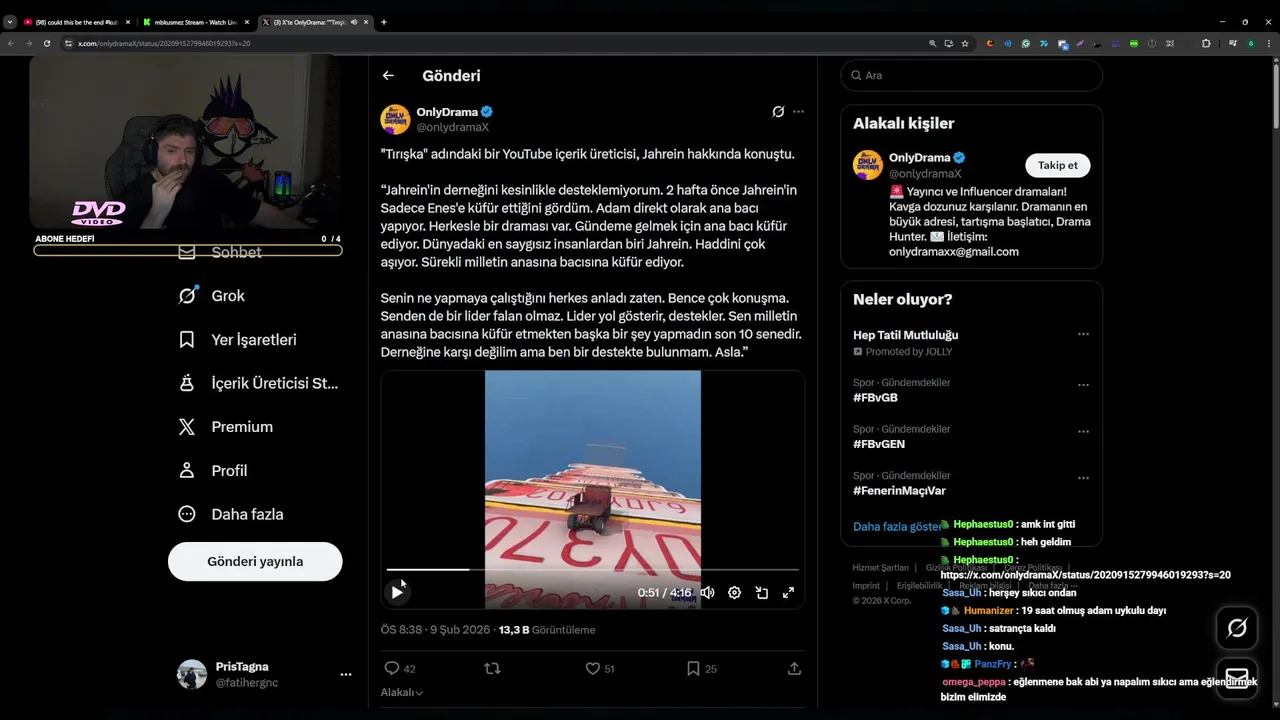The width and height of the screenshot is (1280, 720).
Task: Reload the page with the browser refresh button
Action: [x=47, y=43]
